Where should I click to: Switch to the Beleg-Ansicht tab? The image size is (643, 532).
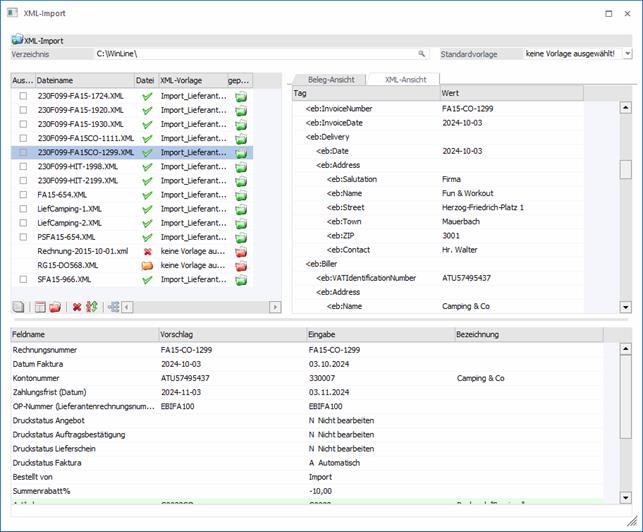[x=329, y=79]
